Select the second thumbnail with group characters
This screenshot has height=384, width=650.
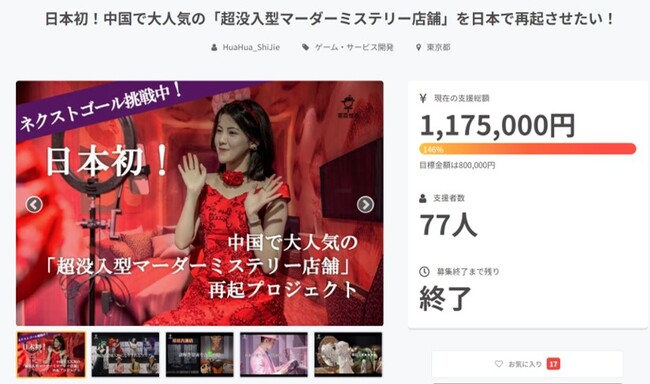pyautogui.click(x=125, y=355)
